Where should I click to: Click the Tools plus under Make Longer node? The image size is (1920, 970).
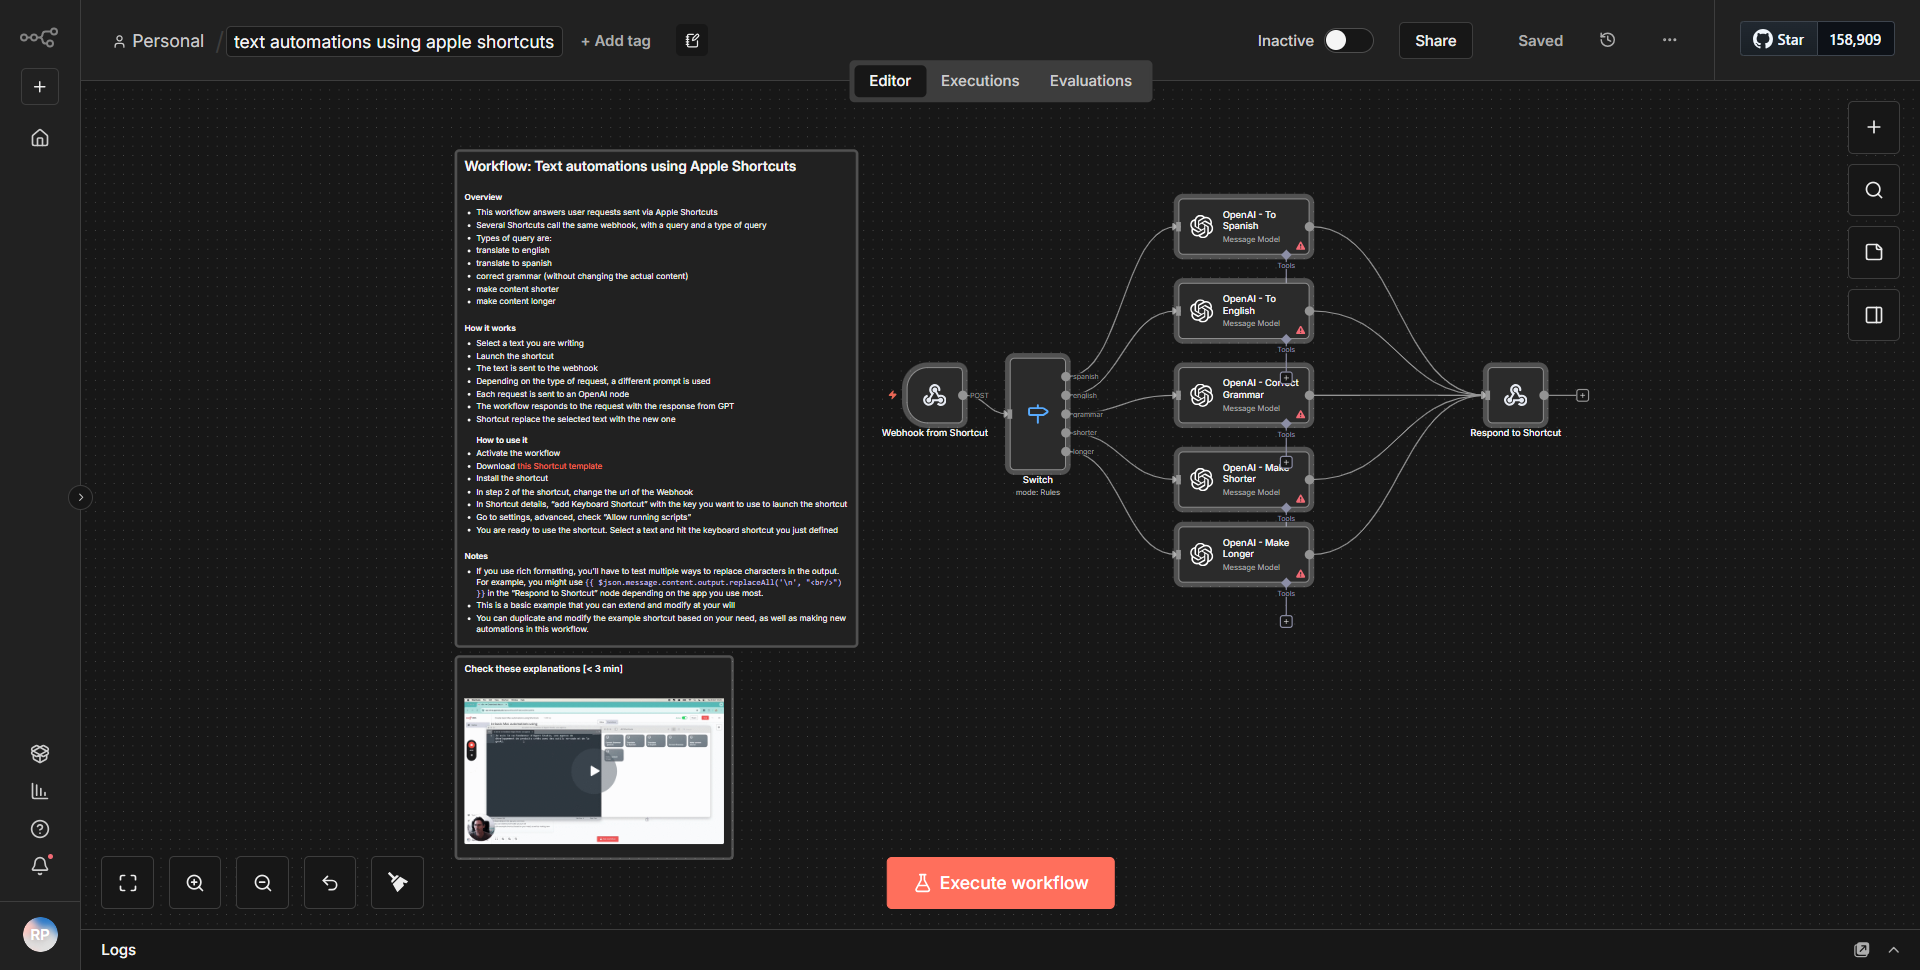click(1286, 621)
